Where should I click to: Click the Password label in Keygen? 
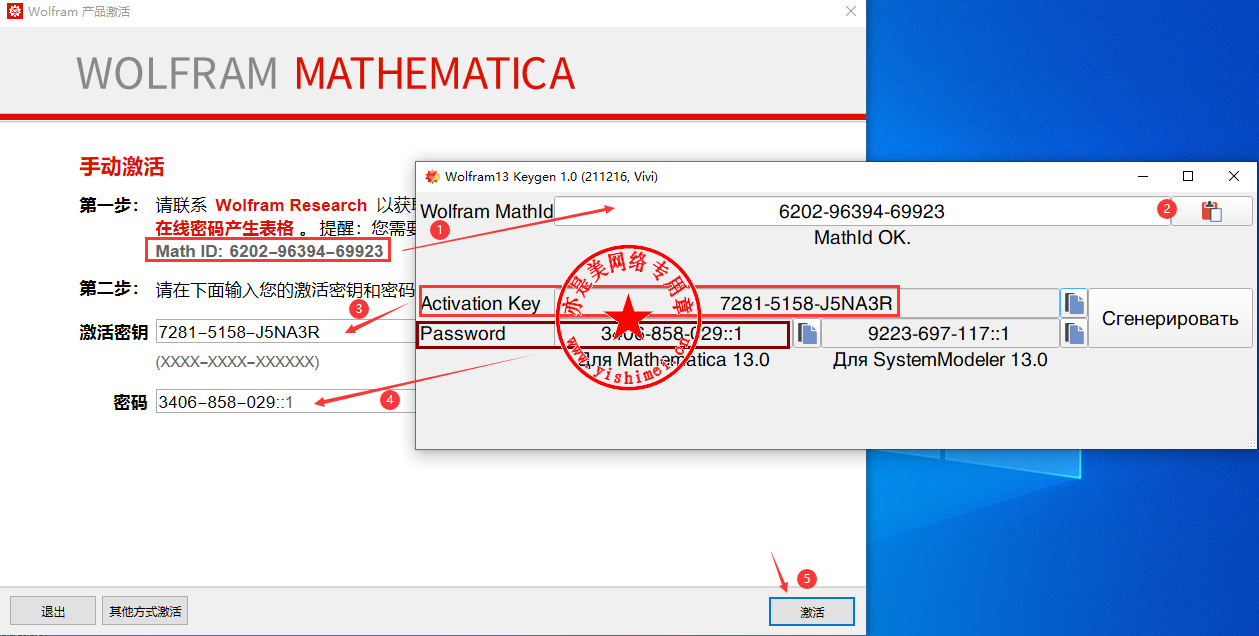tap(463, 333)
